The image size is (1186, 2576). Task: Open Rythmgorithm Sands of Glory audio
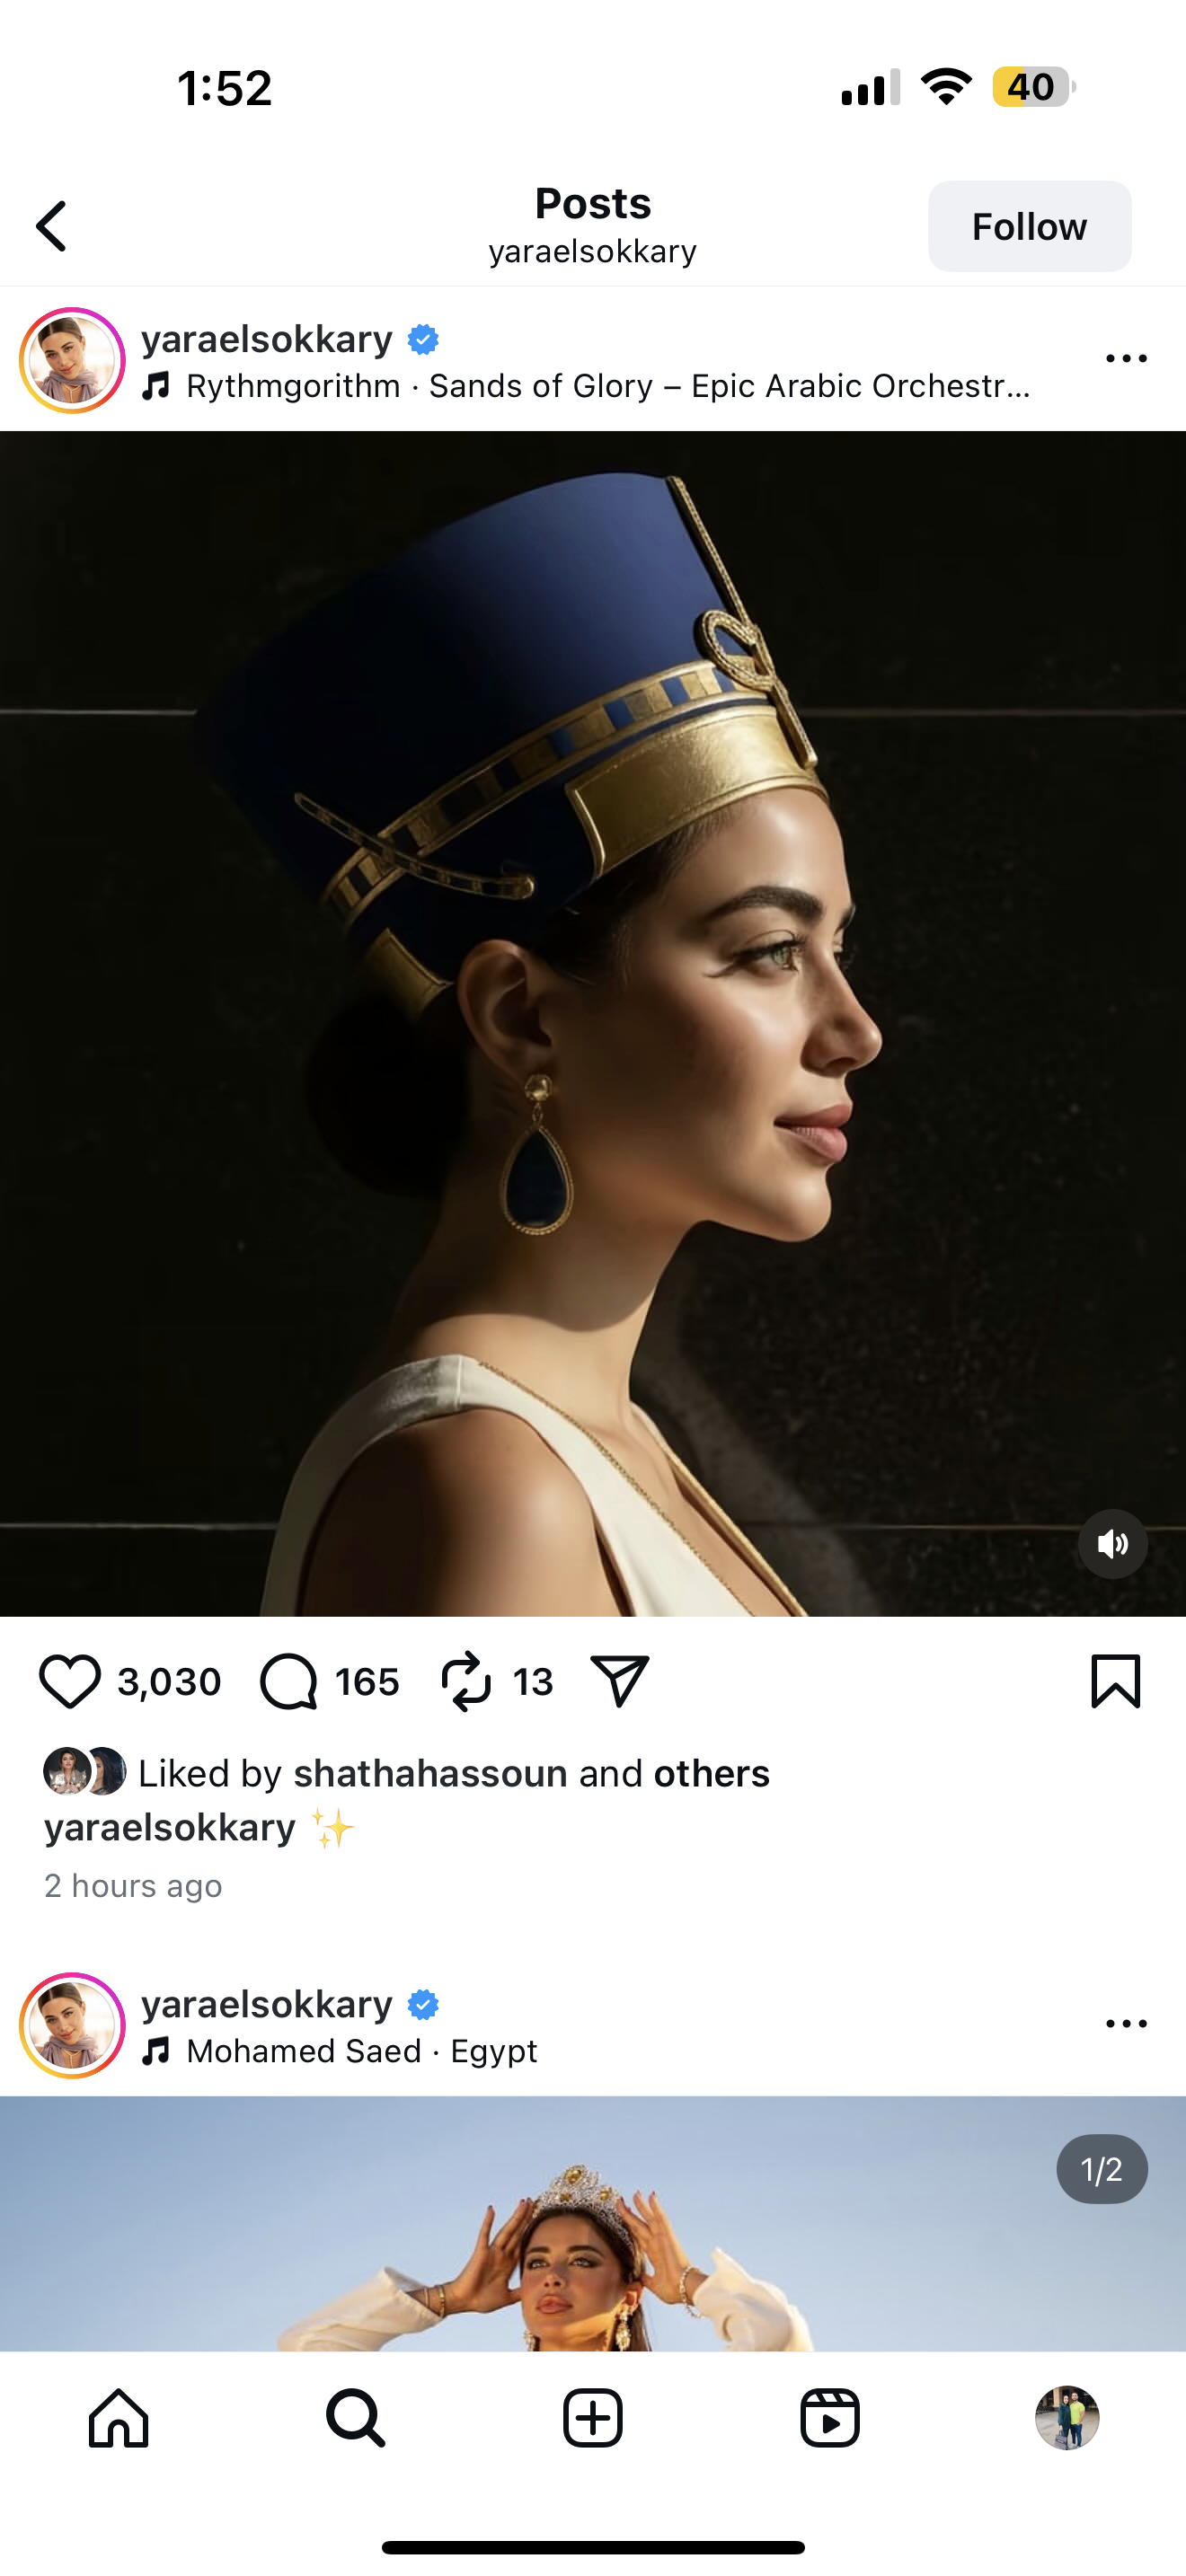(608, 386)
